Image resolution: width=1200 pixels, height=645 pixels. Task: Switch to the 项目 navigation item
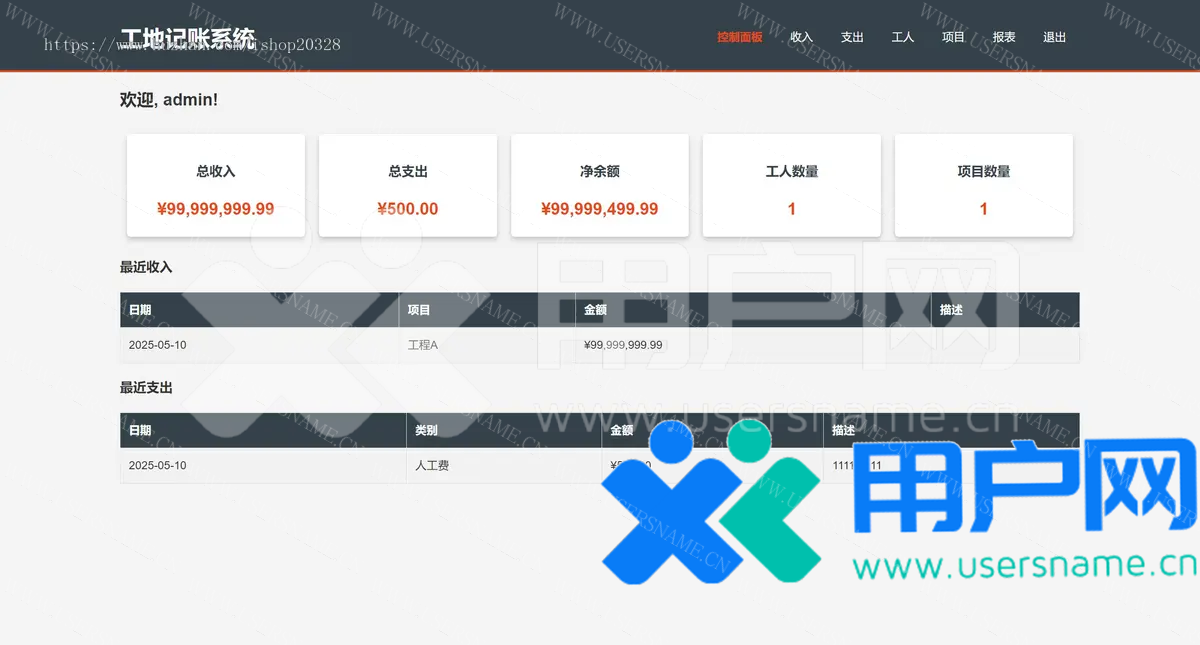[953, 37]
